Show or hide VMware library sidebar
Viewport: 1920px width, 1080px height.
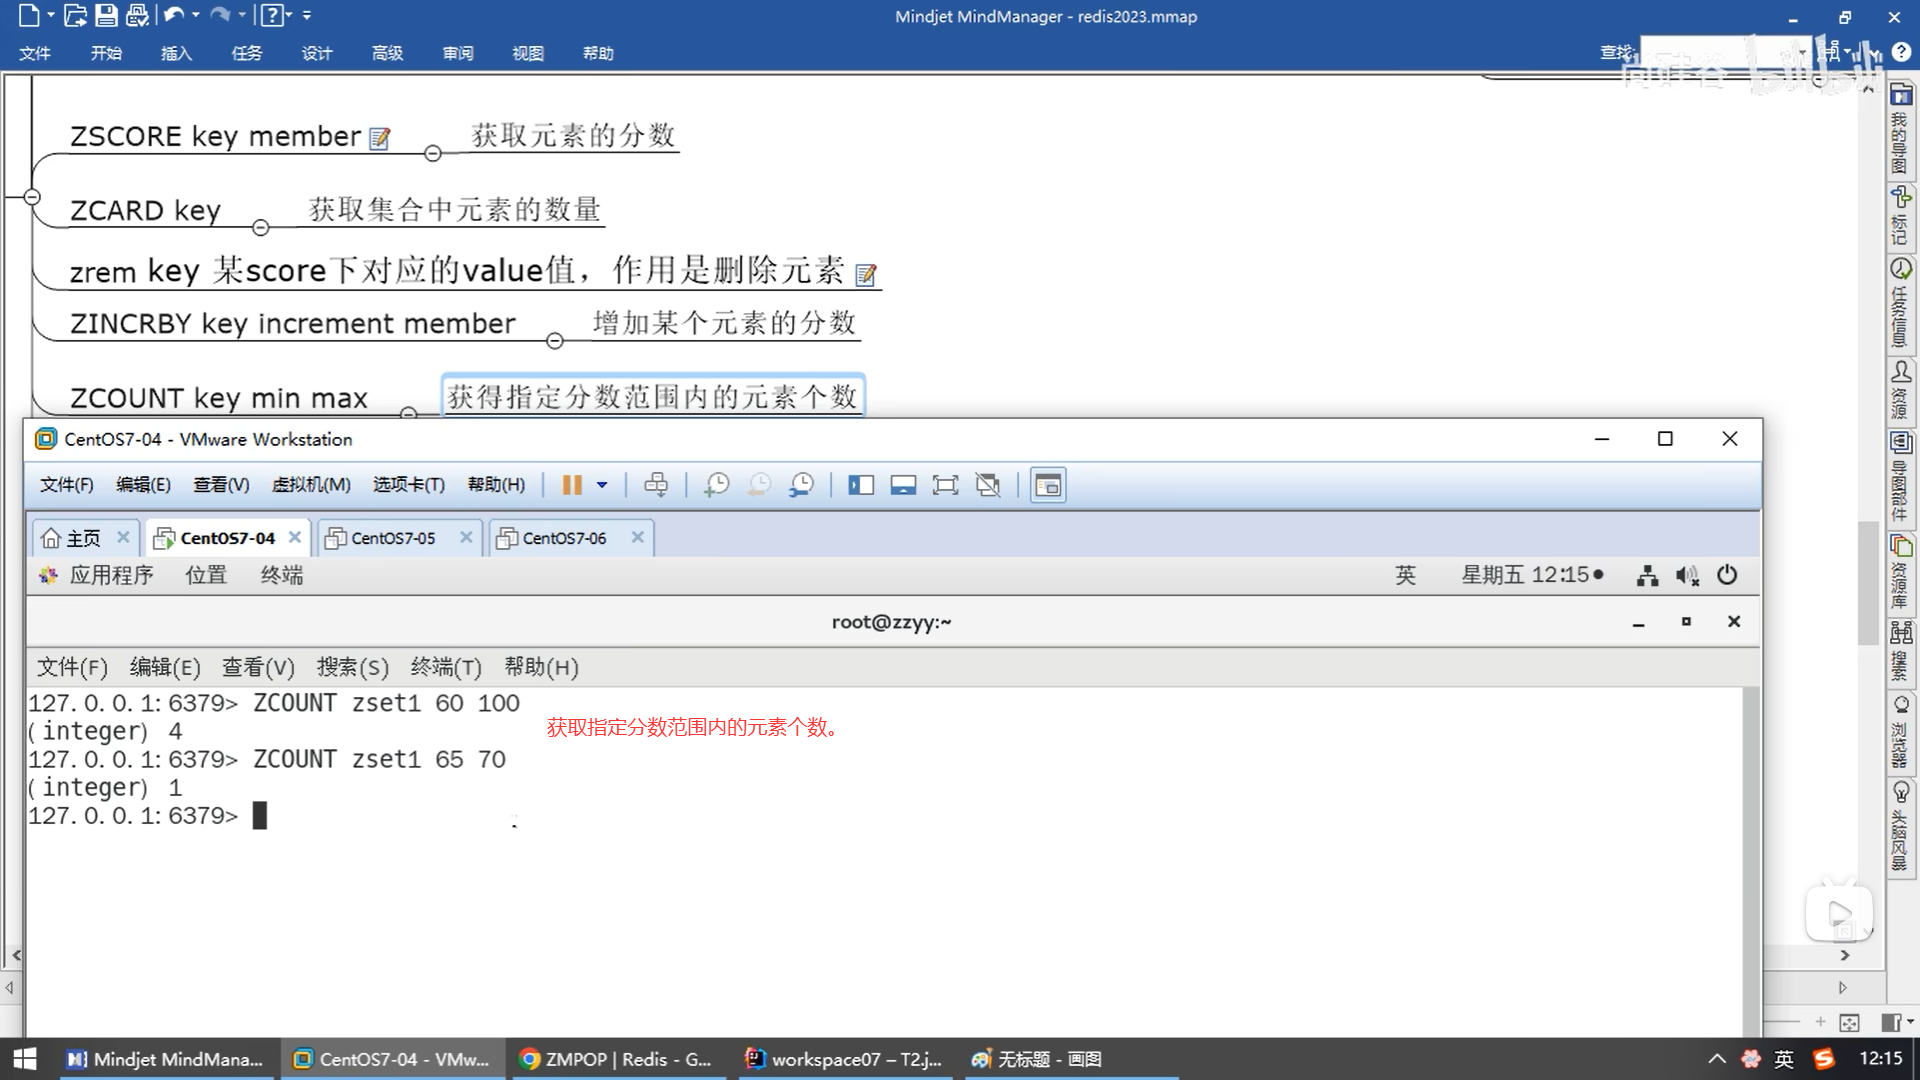coord(860,485)
